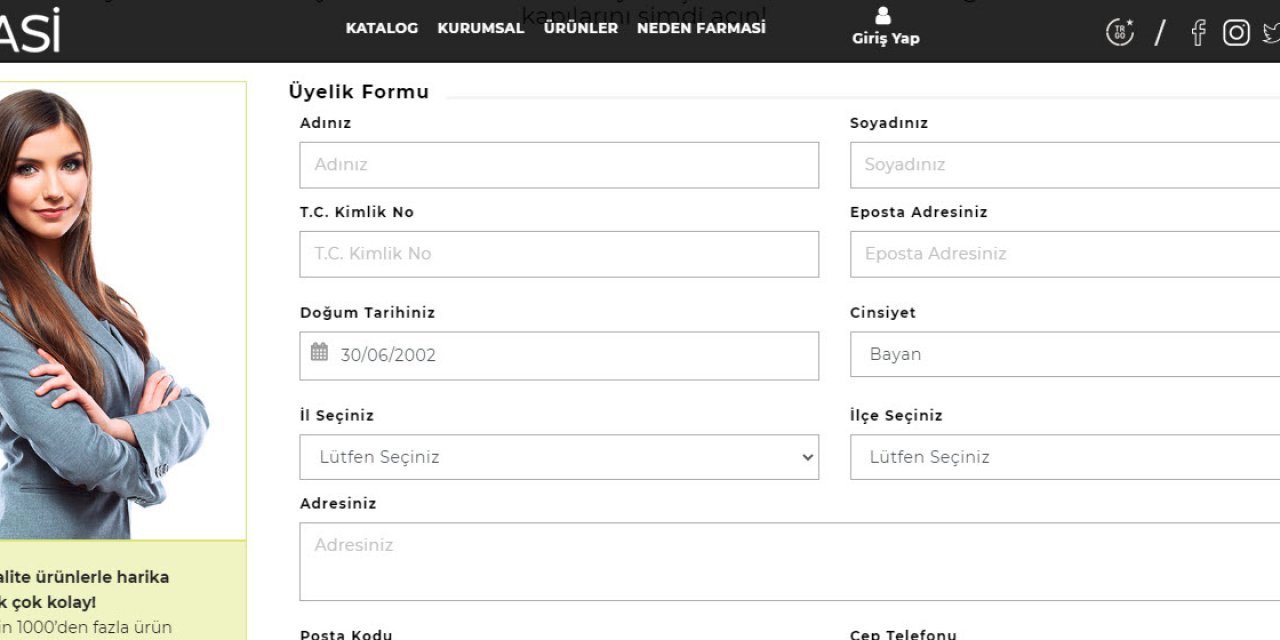The width and height of the screenshot is (1280, 640).
Task: Expand the İl Seçiniz dropdown
Action: [x=559, y=457]
